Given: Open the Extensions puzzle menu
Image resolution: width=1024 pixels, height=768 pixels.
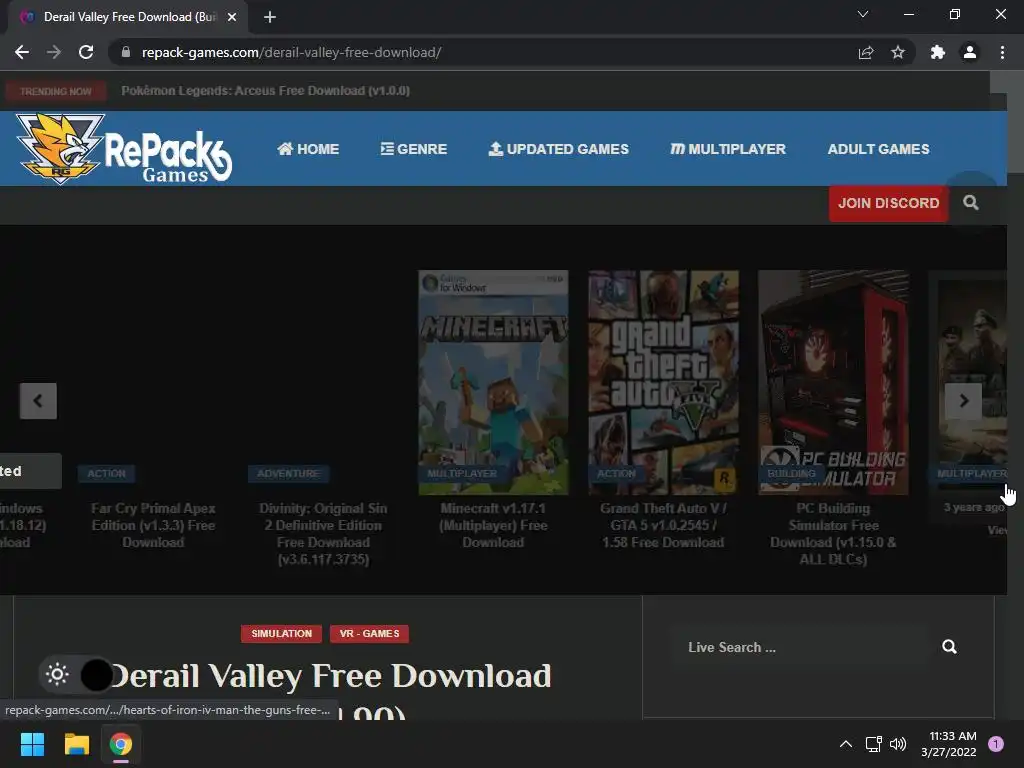Looking at the screenshot, I should click(938, 52).
